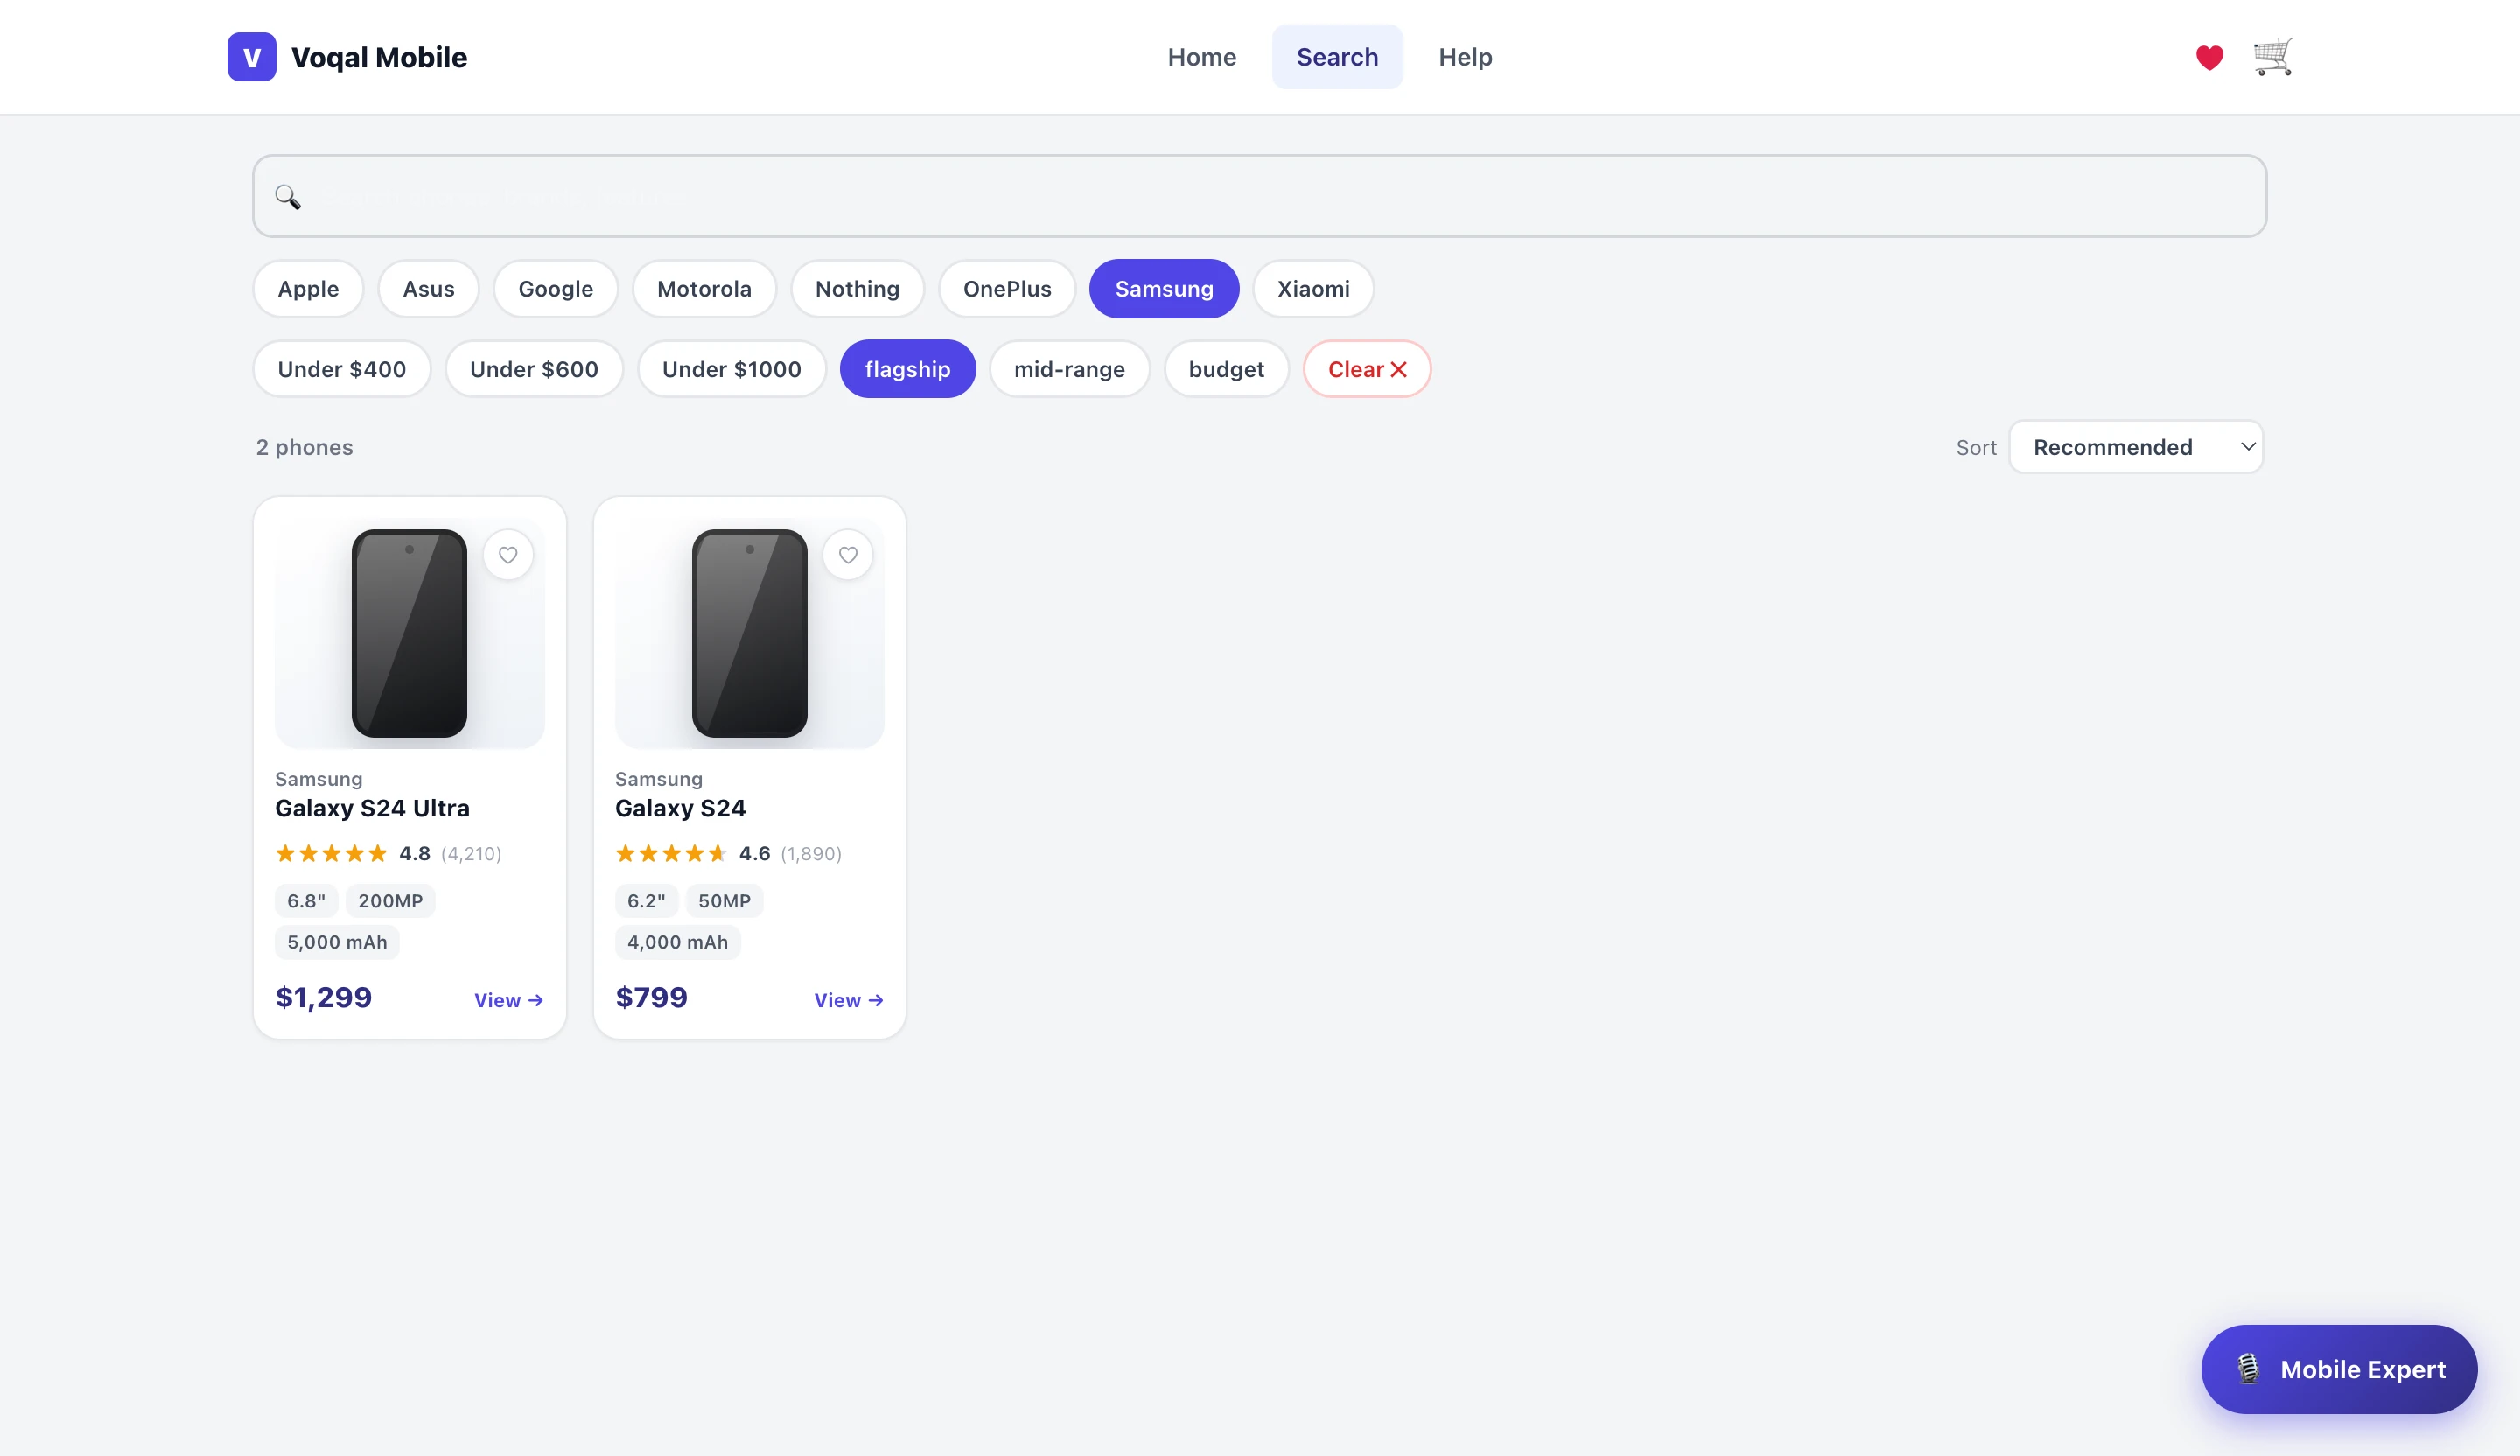This screenshot has height=1456, width=2520.
Task: Toggle the Nothing brand filter
Action: coord(857,289)
